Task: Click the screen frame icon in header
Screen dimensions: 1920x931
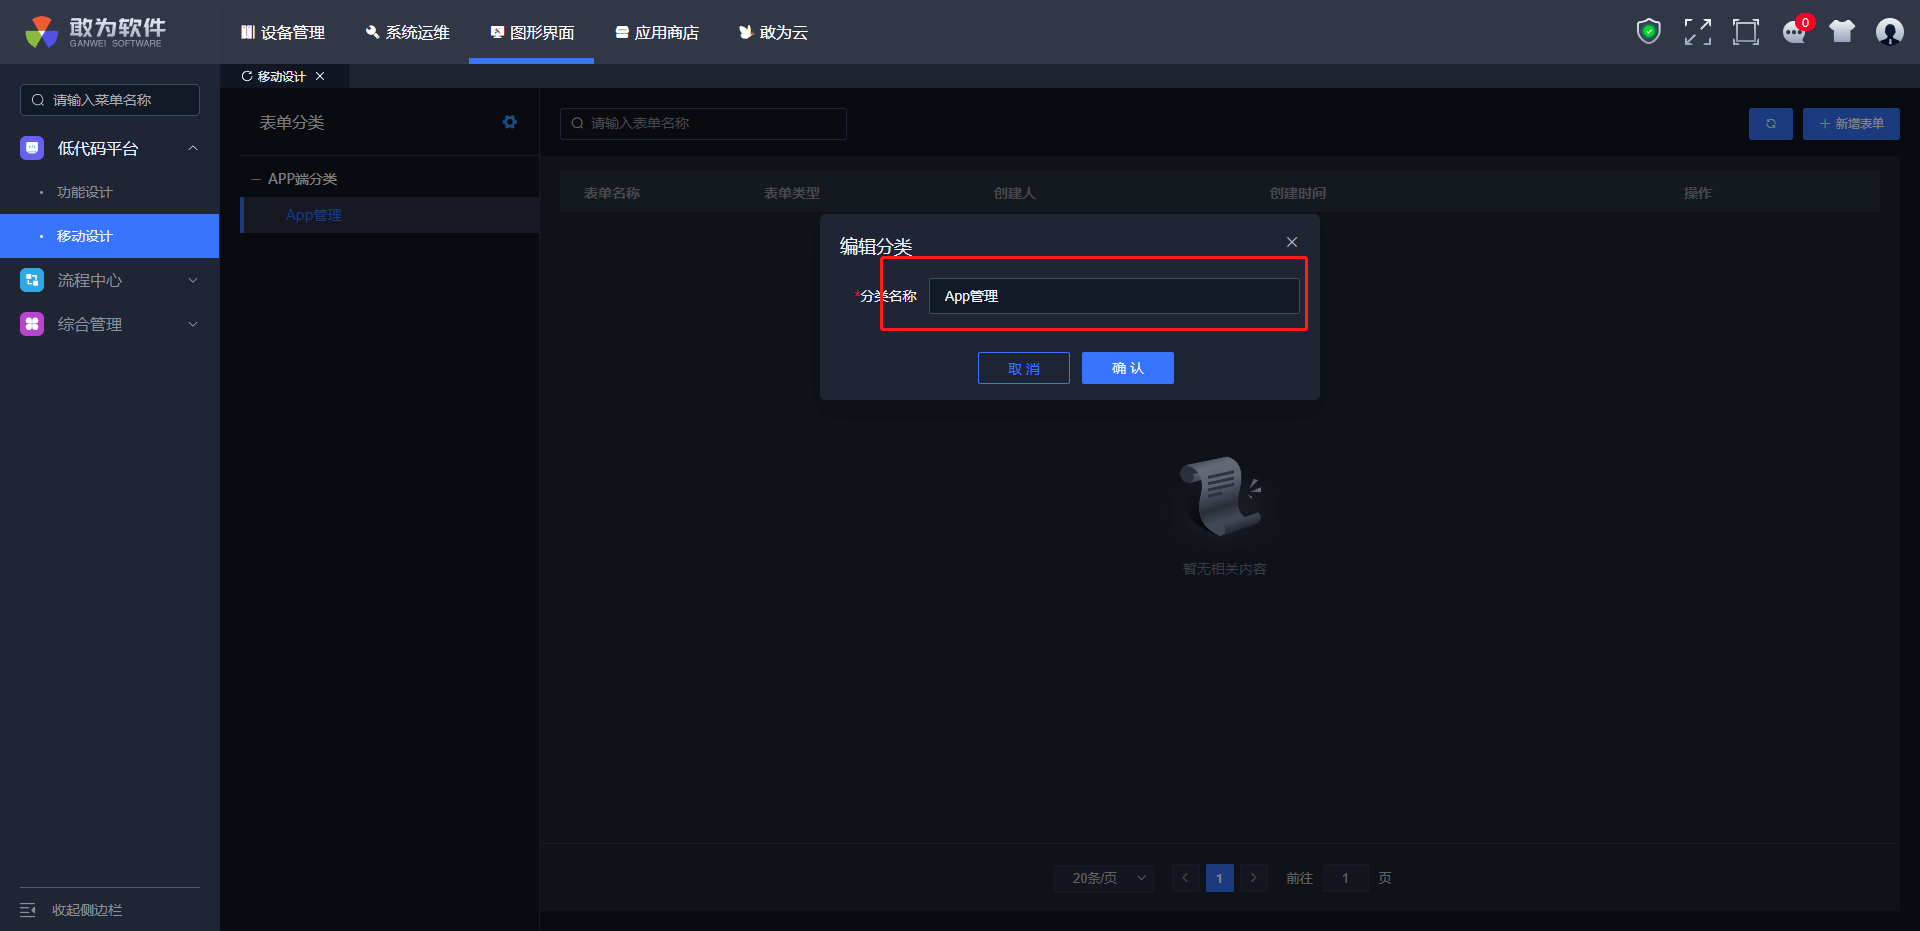Action: click(1745, 32)
